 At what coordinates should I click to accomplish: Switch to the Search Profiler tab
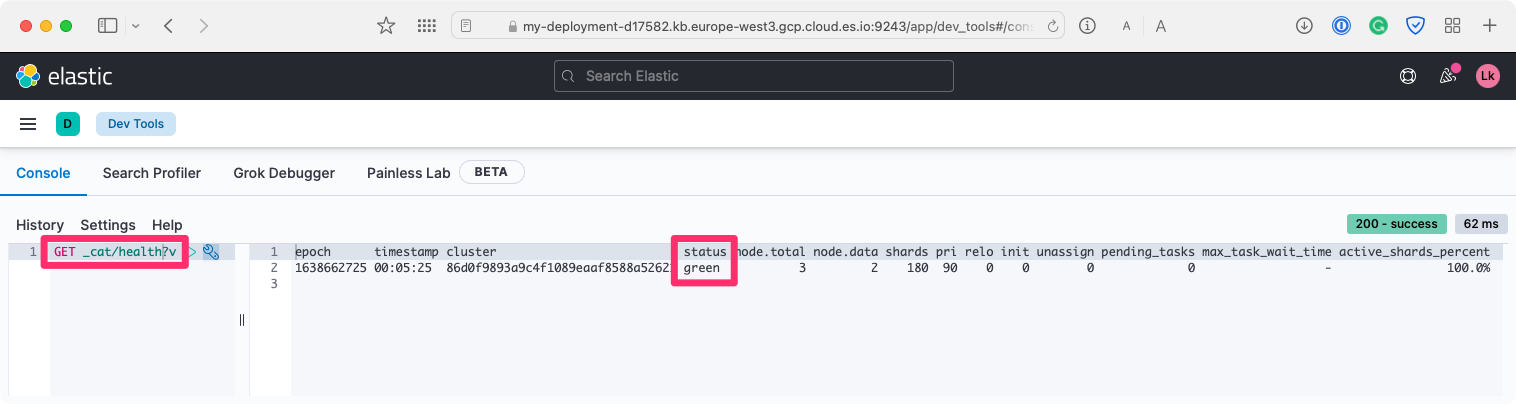[152, 173]
